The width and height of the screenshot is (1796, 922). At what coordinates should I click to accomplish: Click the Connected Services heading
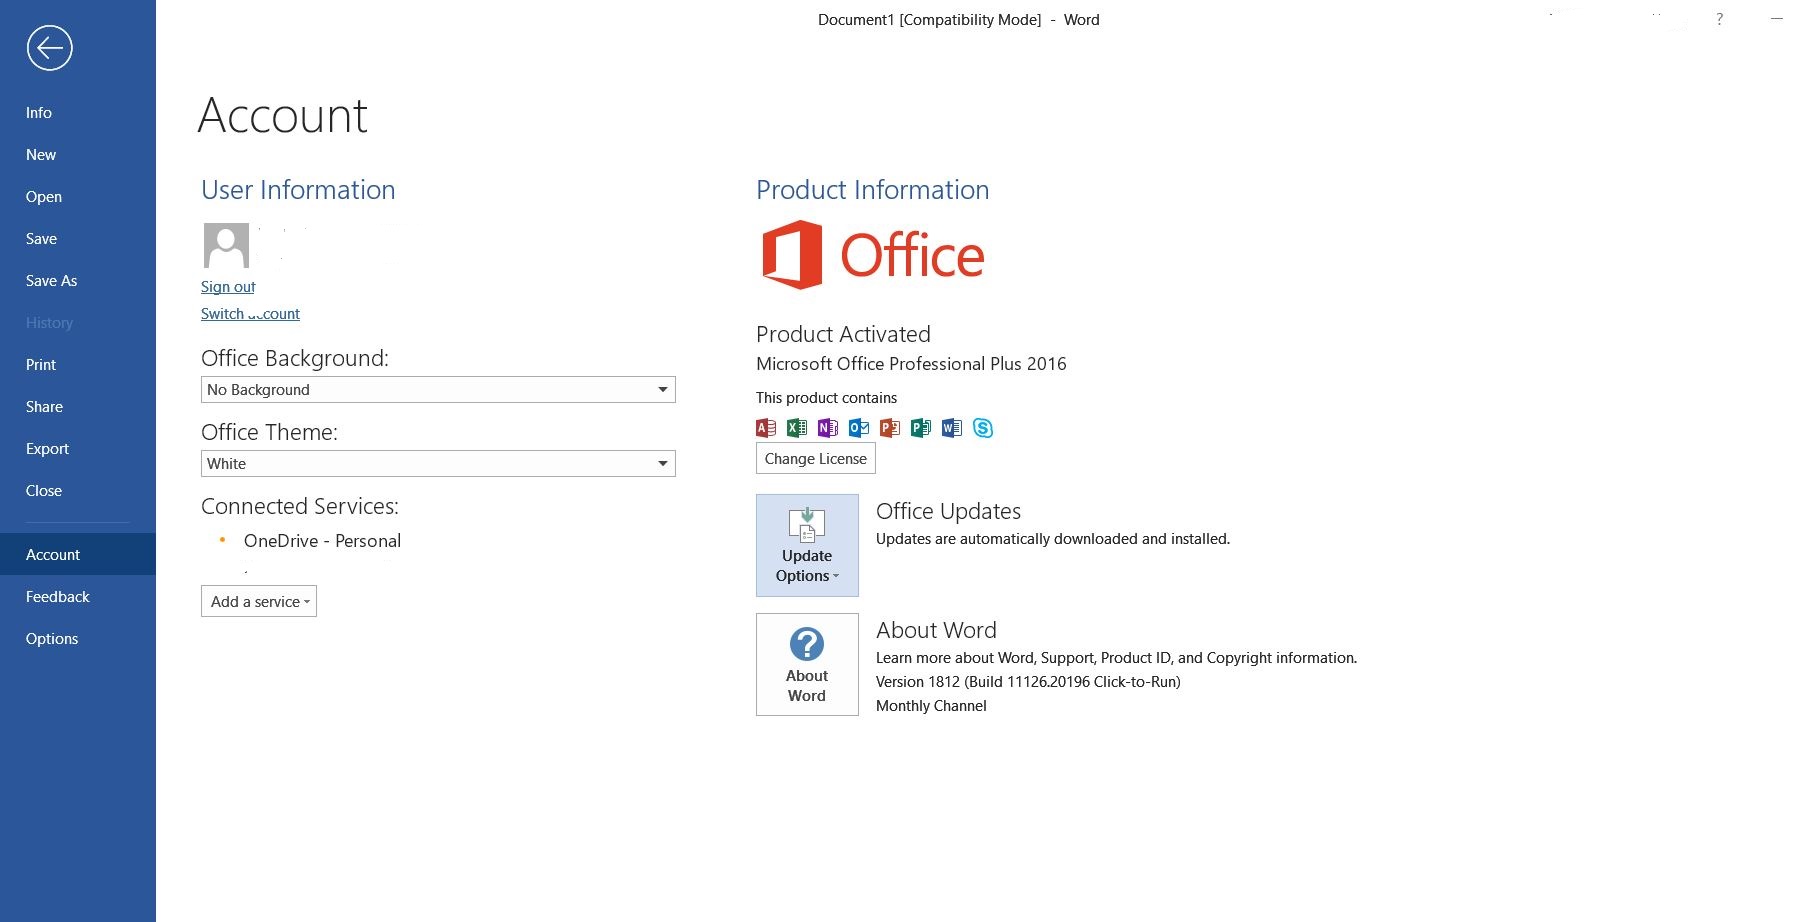(300, 506)
